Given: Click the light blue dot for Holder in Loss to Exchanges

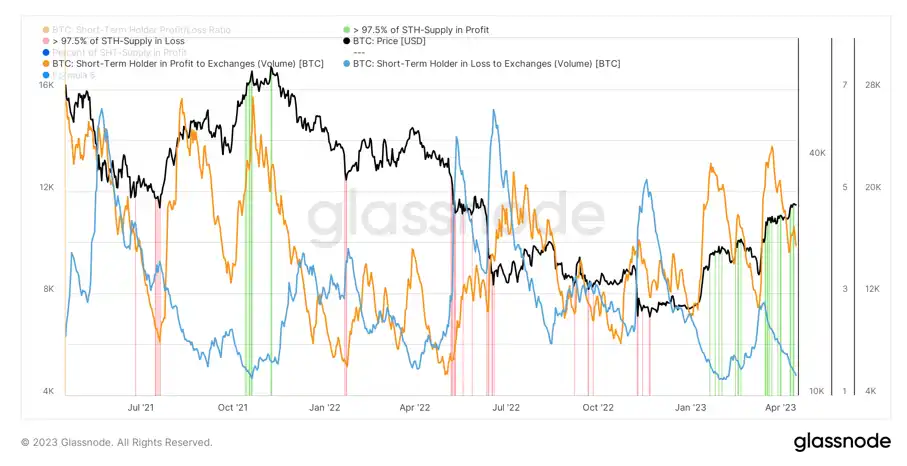Looking at the screenshot, I should (x=346, y=64).
